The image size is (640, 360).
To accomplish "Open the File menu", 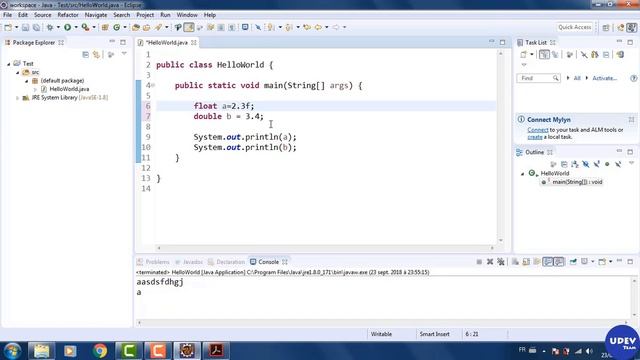I will tap(7, 15).
